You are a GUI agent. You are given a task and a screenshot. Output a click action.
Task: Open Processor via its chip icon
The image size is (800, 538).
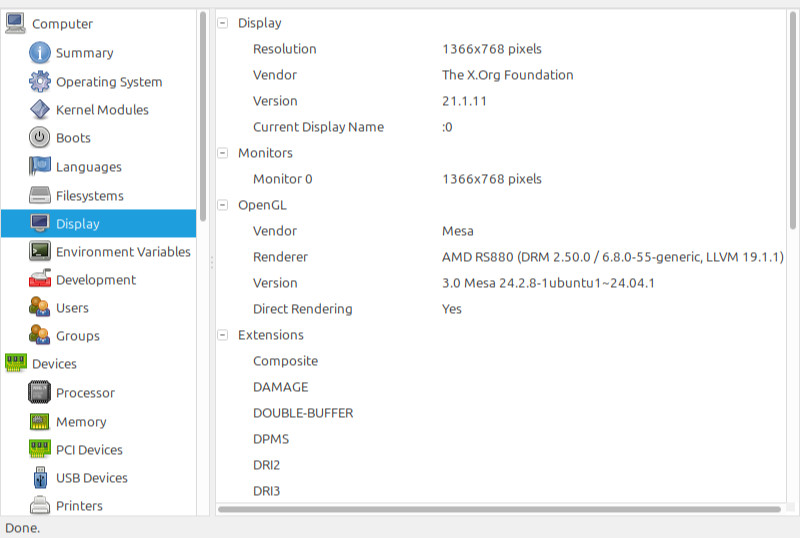(40, 393)
